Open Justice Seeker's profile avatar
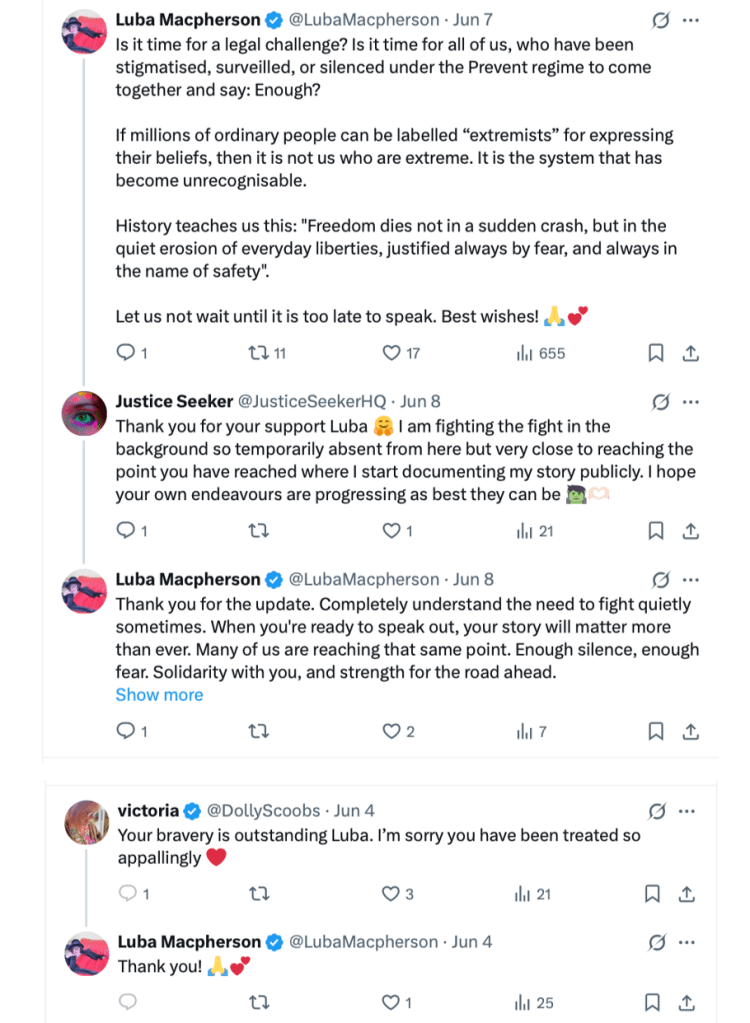This screenshot has height=1023, width=750. pyautogui.click(x=84, y=413)
